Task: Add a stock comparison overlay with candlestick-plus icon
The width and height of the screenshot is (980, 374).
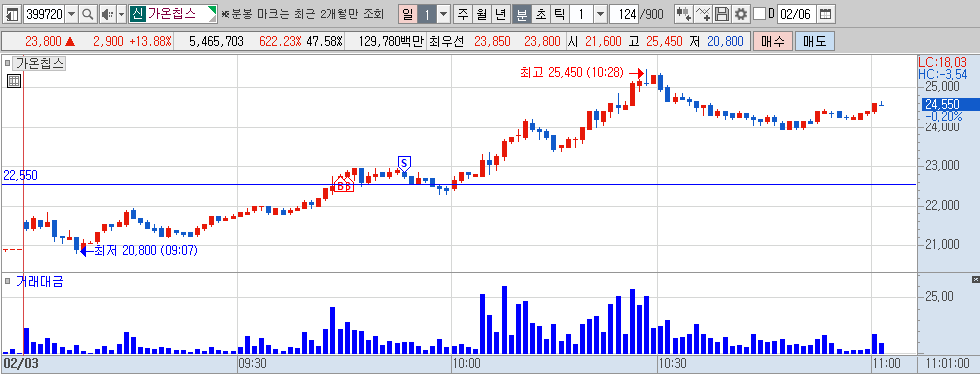Action: (684, 13)
